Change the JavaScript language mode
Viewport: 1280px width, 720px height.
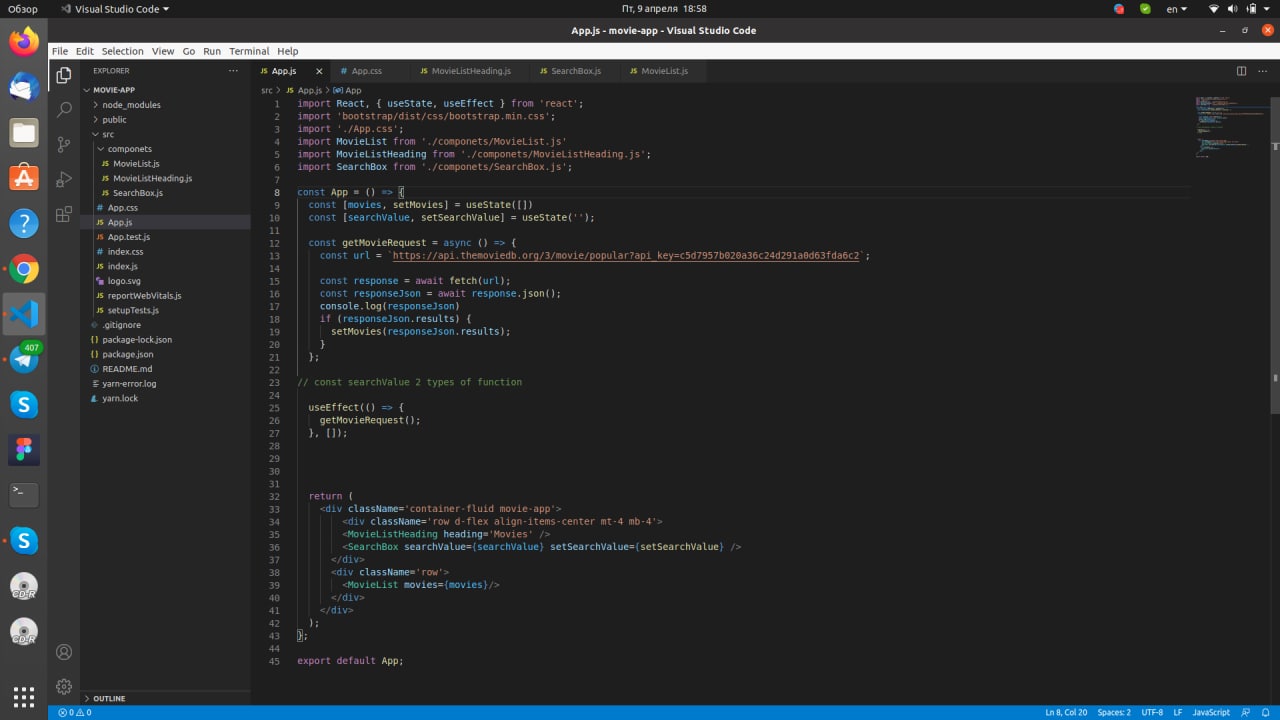(1211, 712)
